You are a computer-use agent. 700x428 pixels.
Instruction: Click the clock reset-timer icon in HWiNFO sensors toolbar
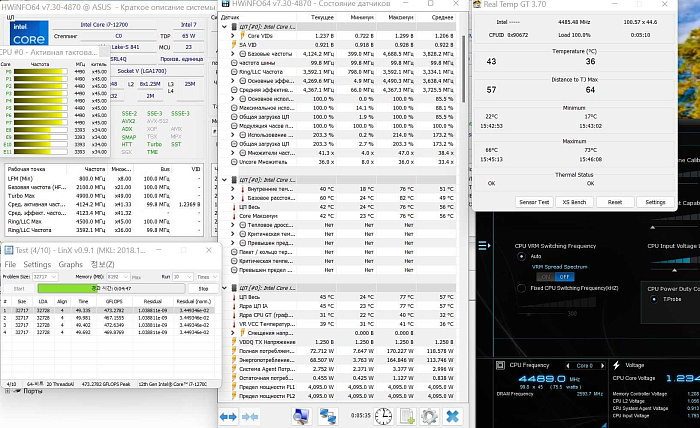[x=383, y=417]
